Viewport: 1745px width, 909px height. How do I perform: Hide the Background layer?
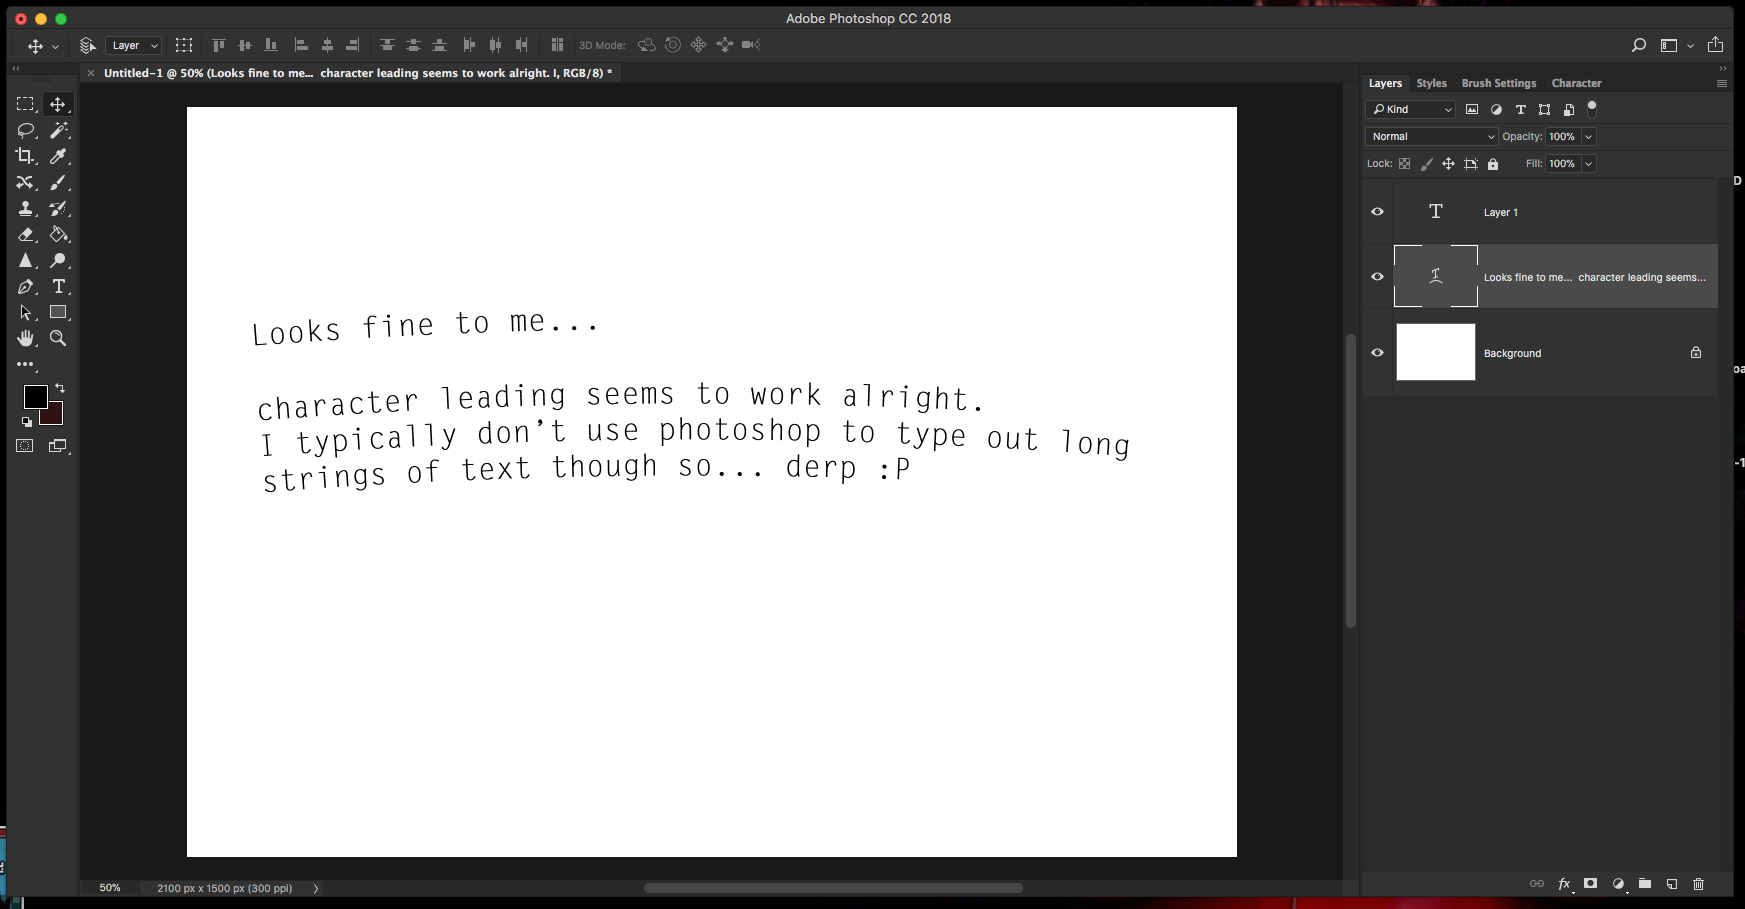click(x=1377, y=353)
